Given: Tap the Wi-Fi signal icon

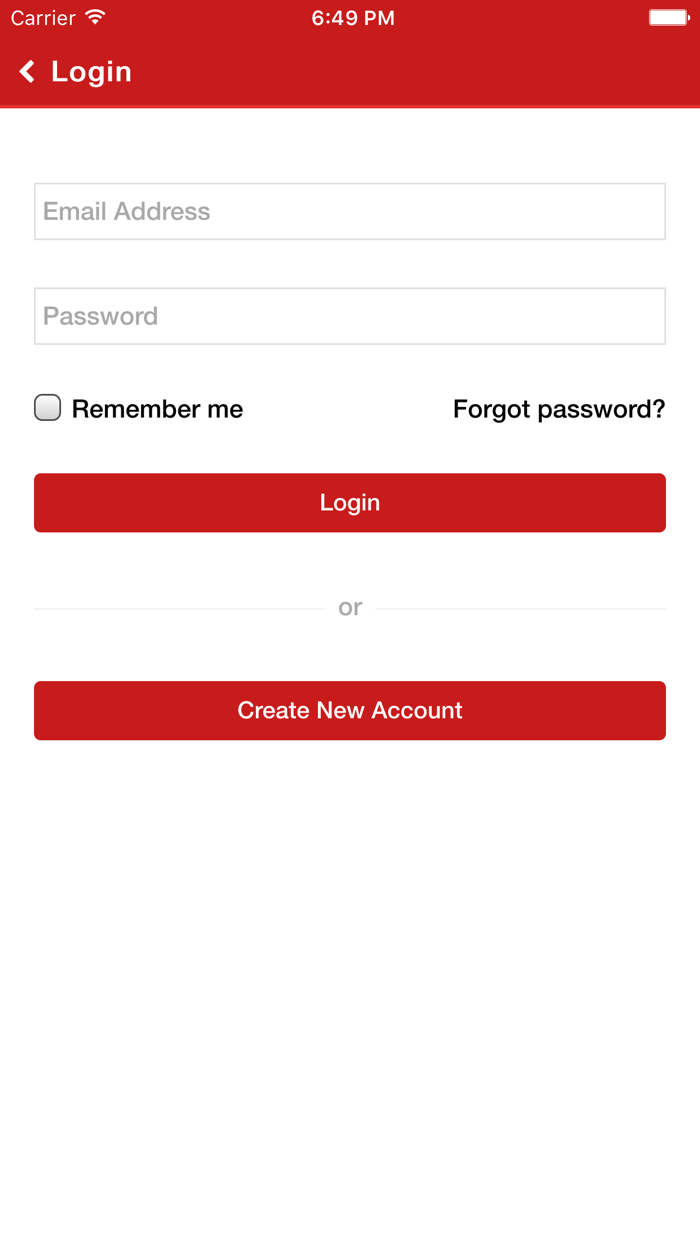Looking at the screenshot, I should pyautogui.click(x=95, y=16).
